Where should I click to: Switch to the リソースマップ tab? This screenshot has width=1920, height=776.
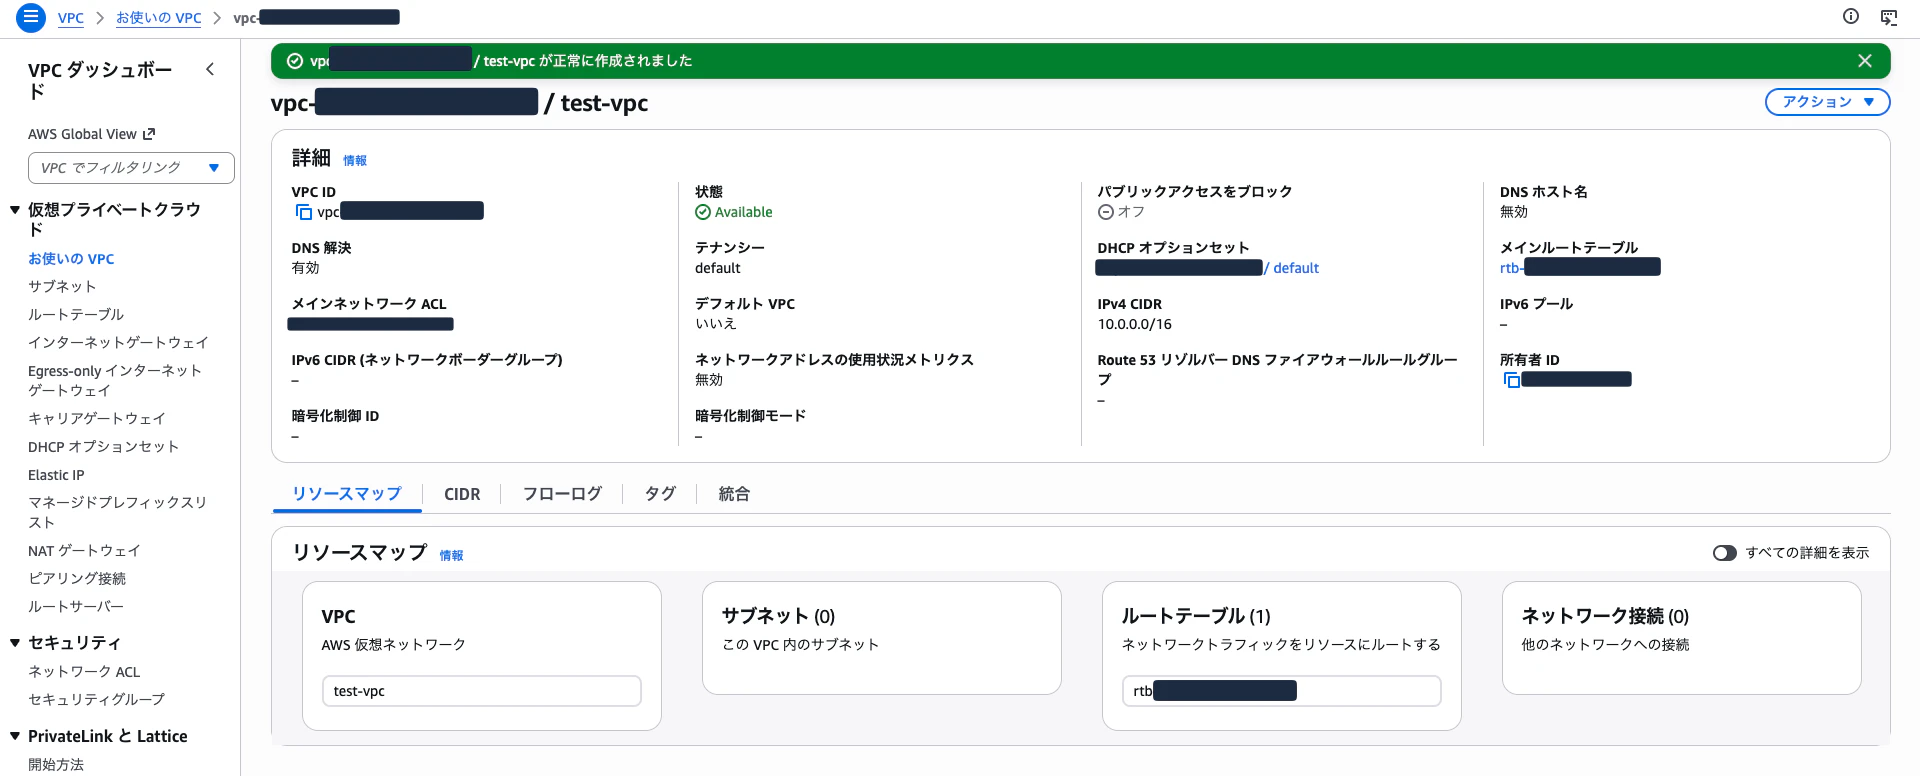tap(347, 494)
